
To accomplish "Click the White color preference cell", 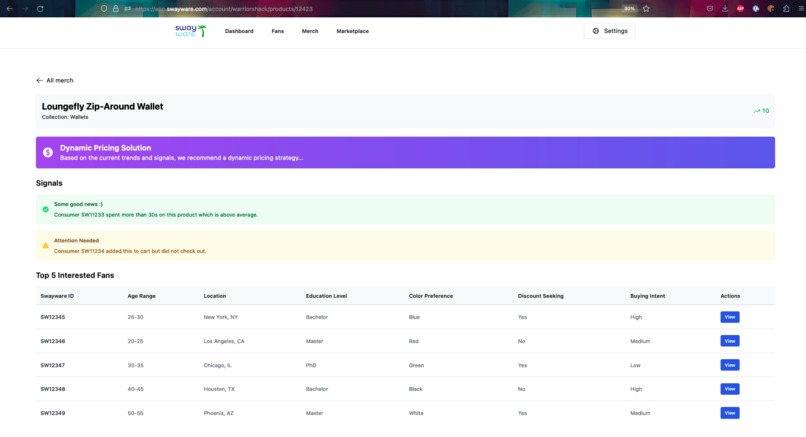I will [x=416, y=413].
